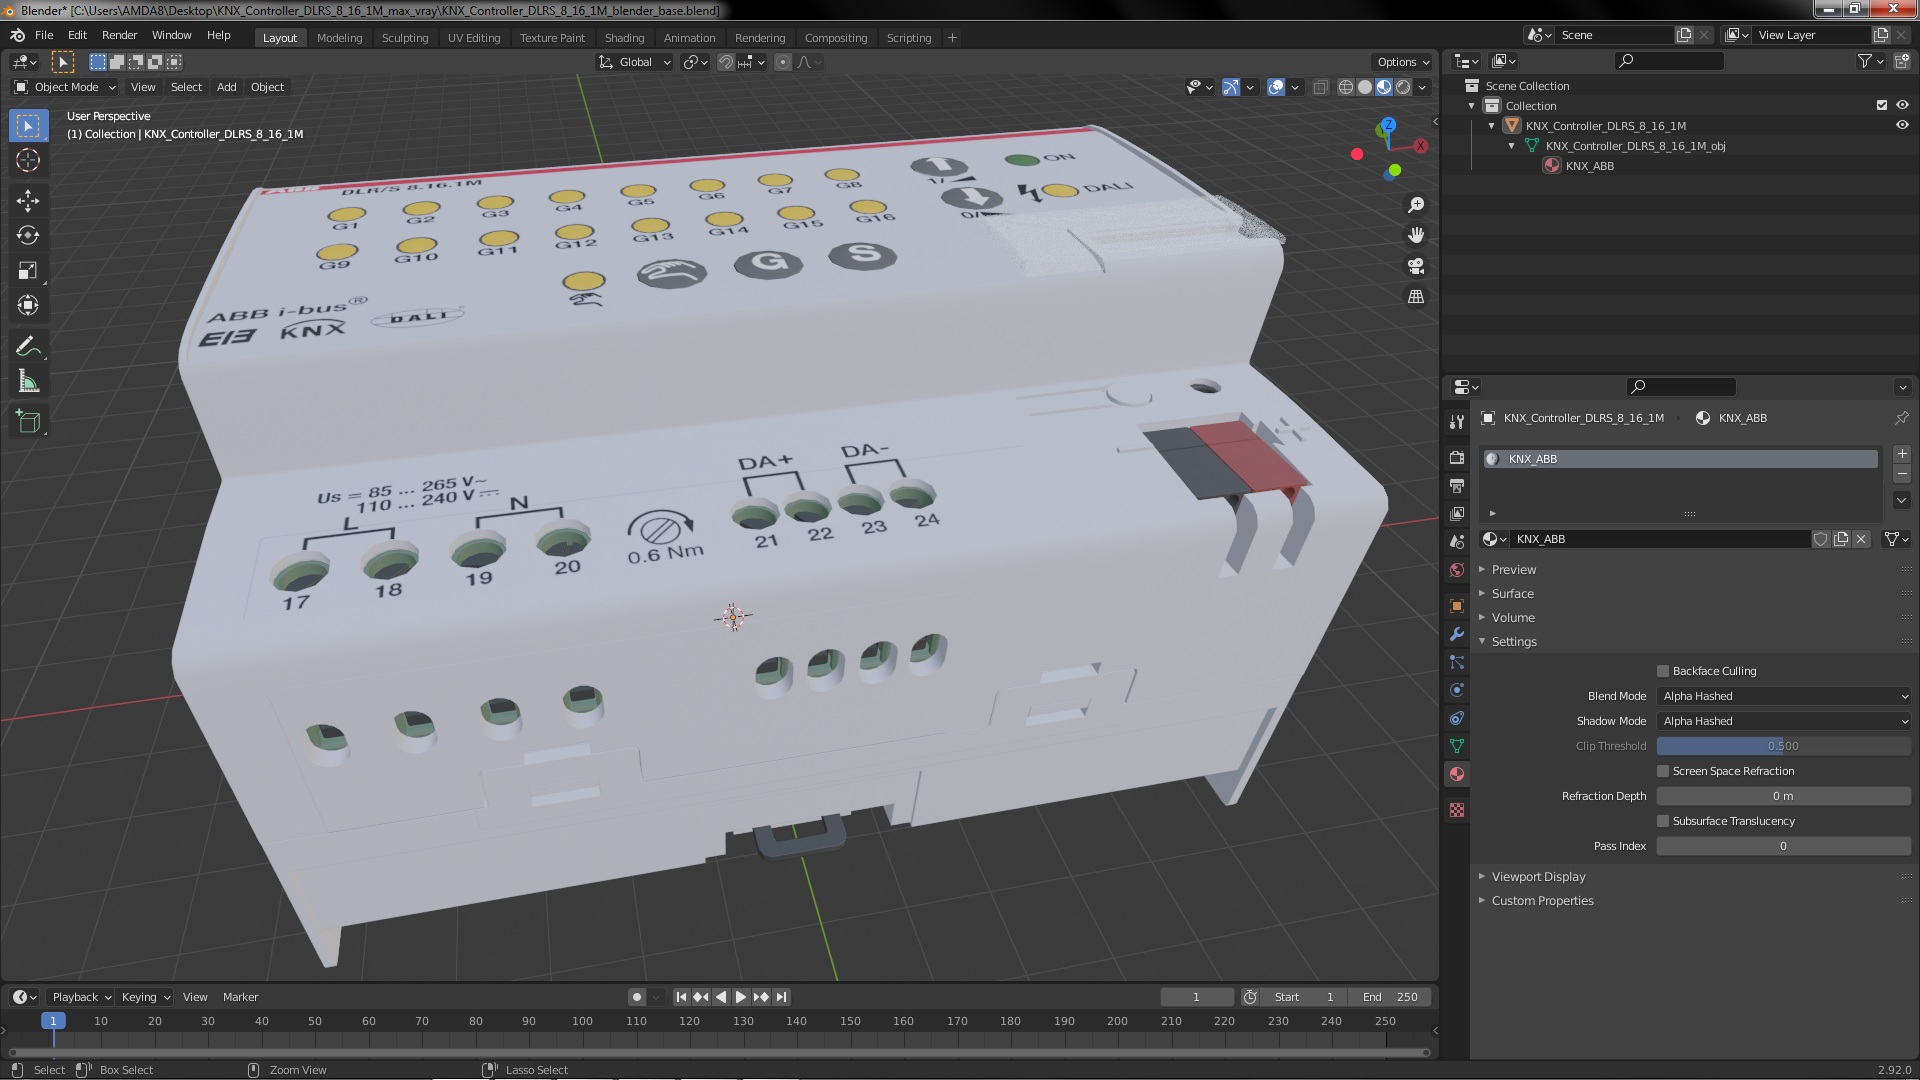Open World properties tab
This screenshot has width=1920, height=1080.
(x=1457, y=570)
